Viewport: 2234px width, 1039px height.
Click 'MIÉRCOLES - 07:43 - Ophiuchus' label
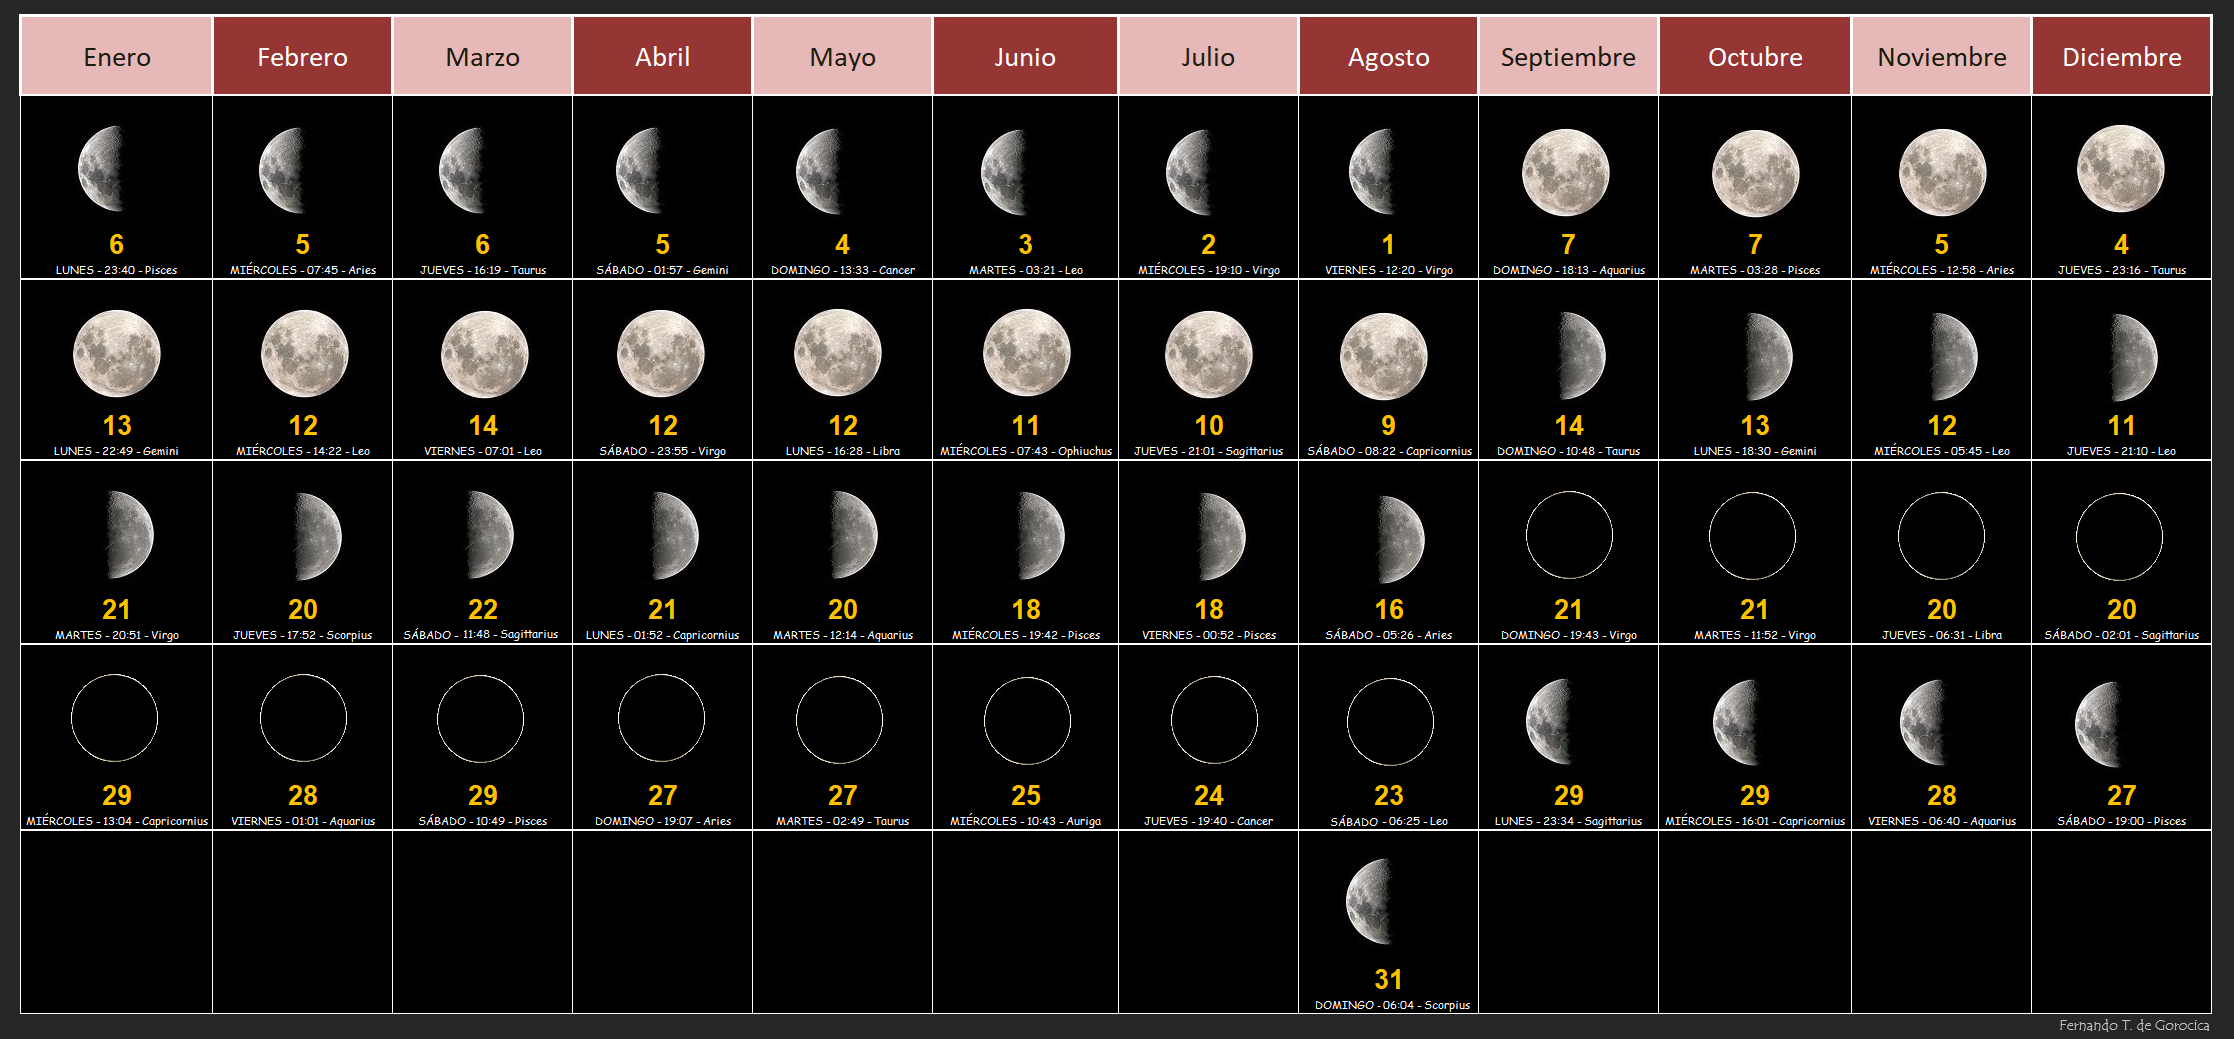1025,451
